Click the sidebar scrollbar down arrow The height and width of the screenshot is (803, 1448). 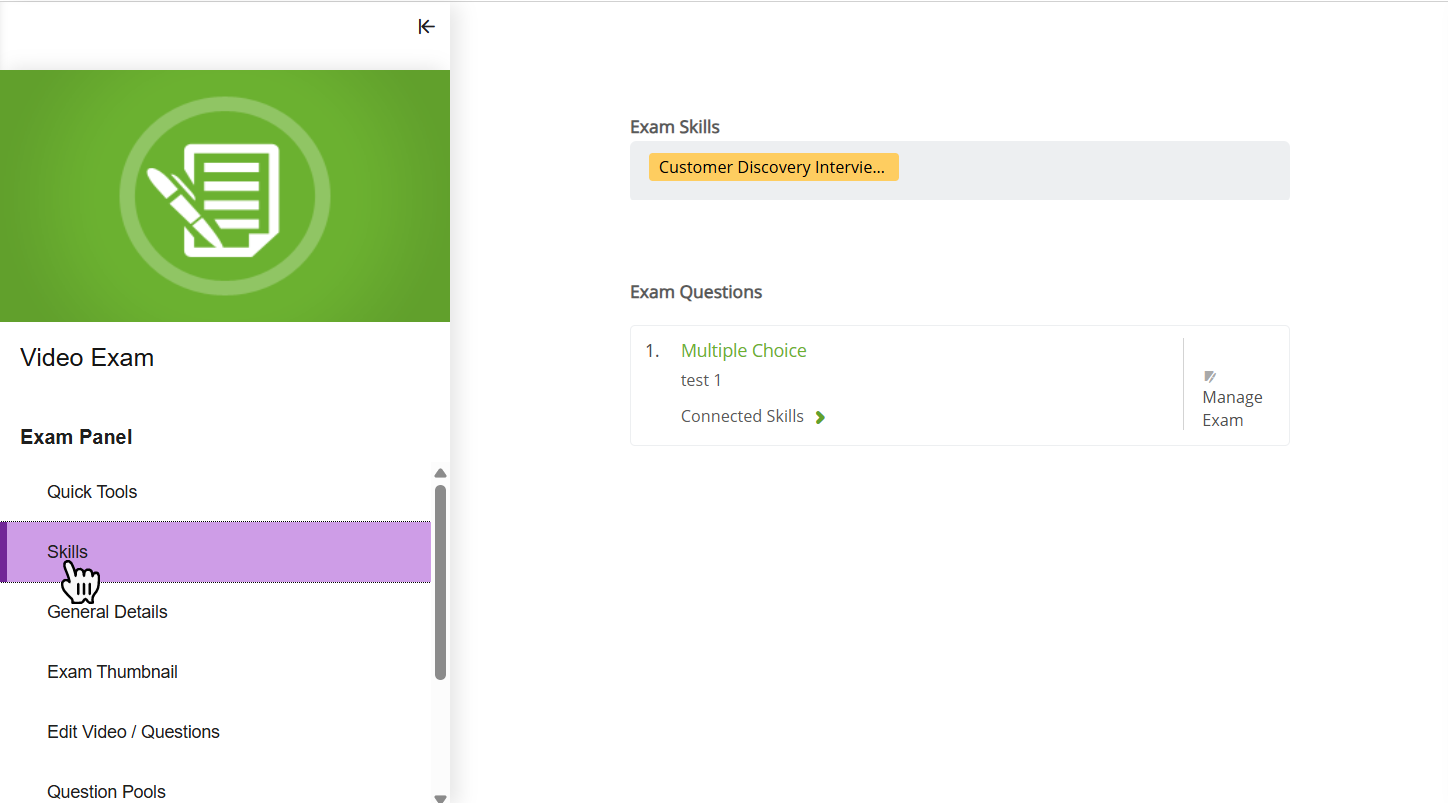pos(440,797)
